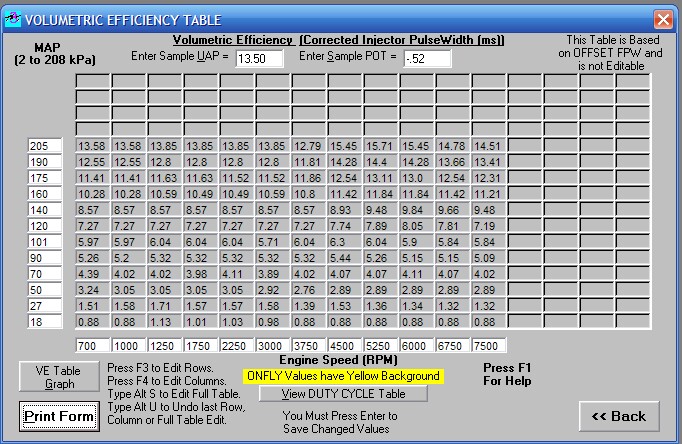Select RPM column header 6750
682x444 pixels.
(x=454, y=346)
